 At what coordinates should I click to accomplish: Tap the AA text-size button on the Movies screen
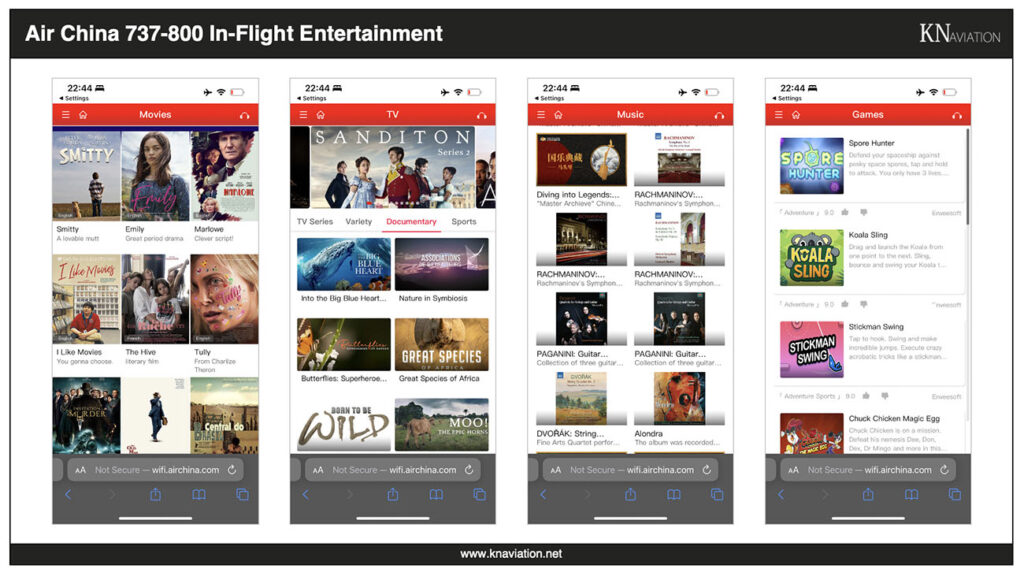click(x=80, y=470)
